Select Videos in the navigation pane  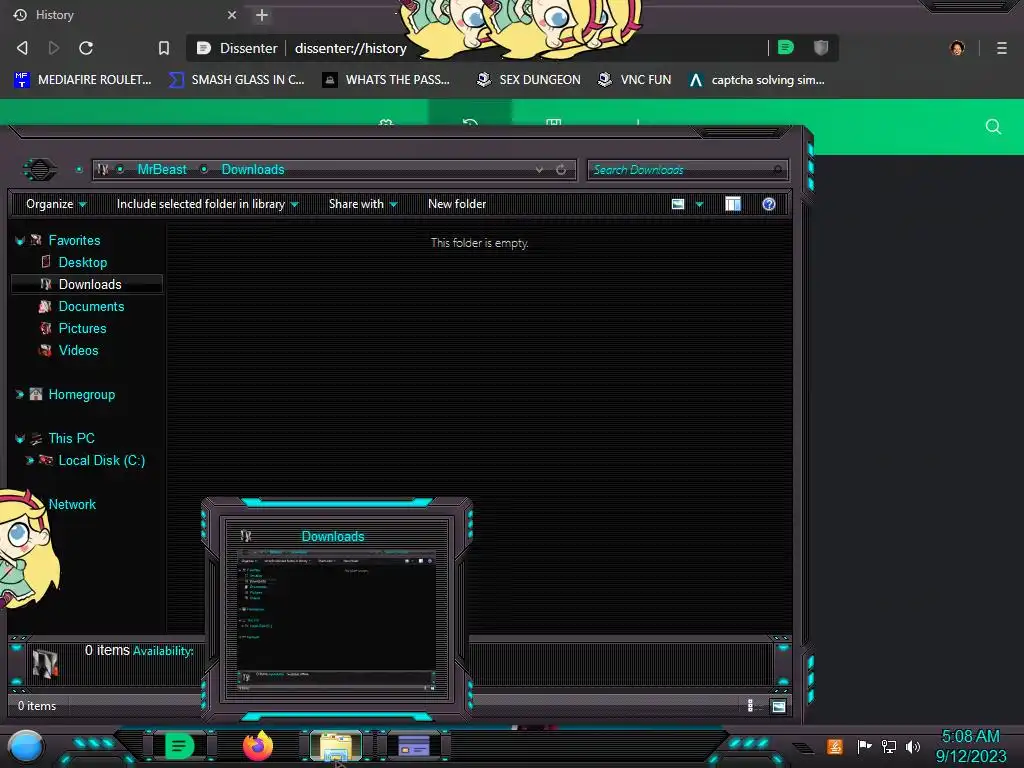(78, 351)
